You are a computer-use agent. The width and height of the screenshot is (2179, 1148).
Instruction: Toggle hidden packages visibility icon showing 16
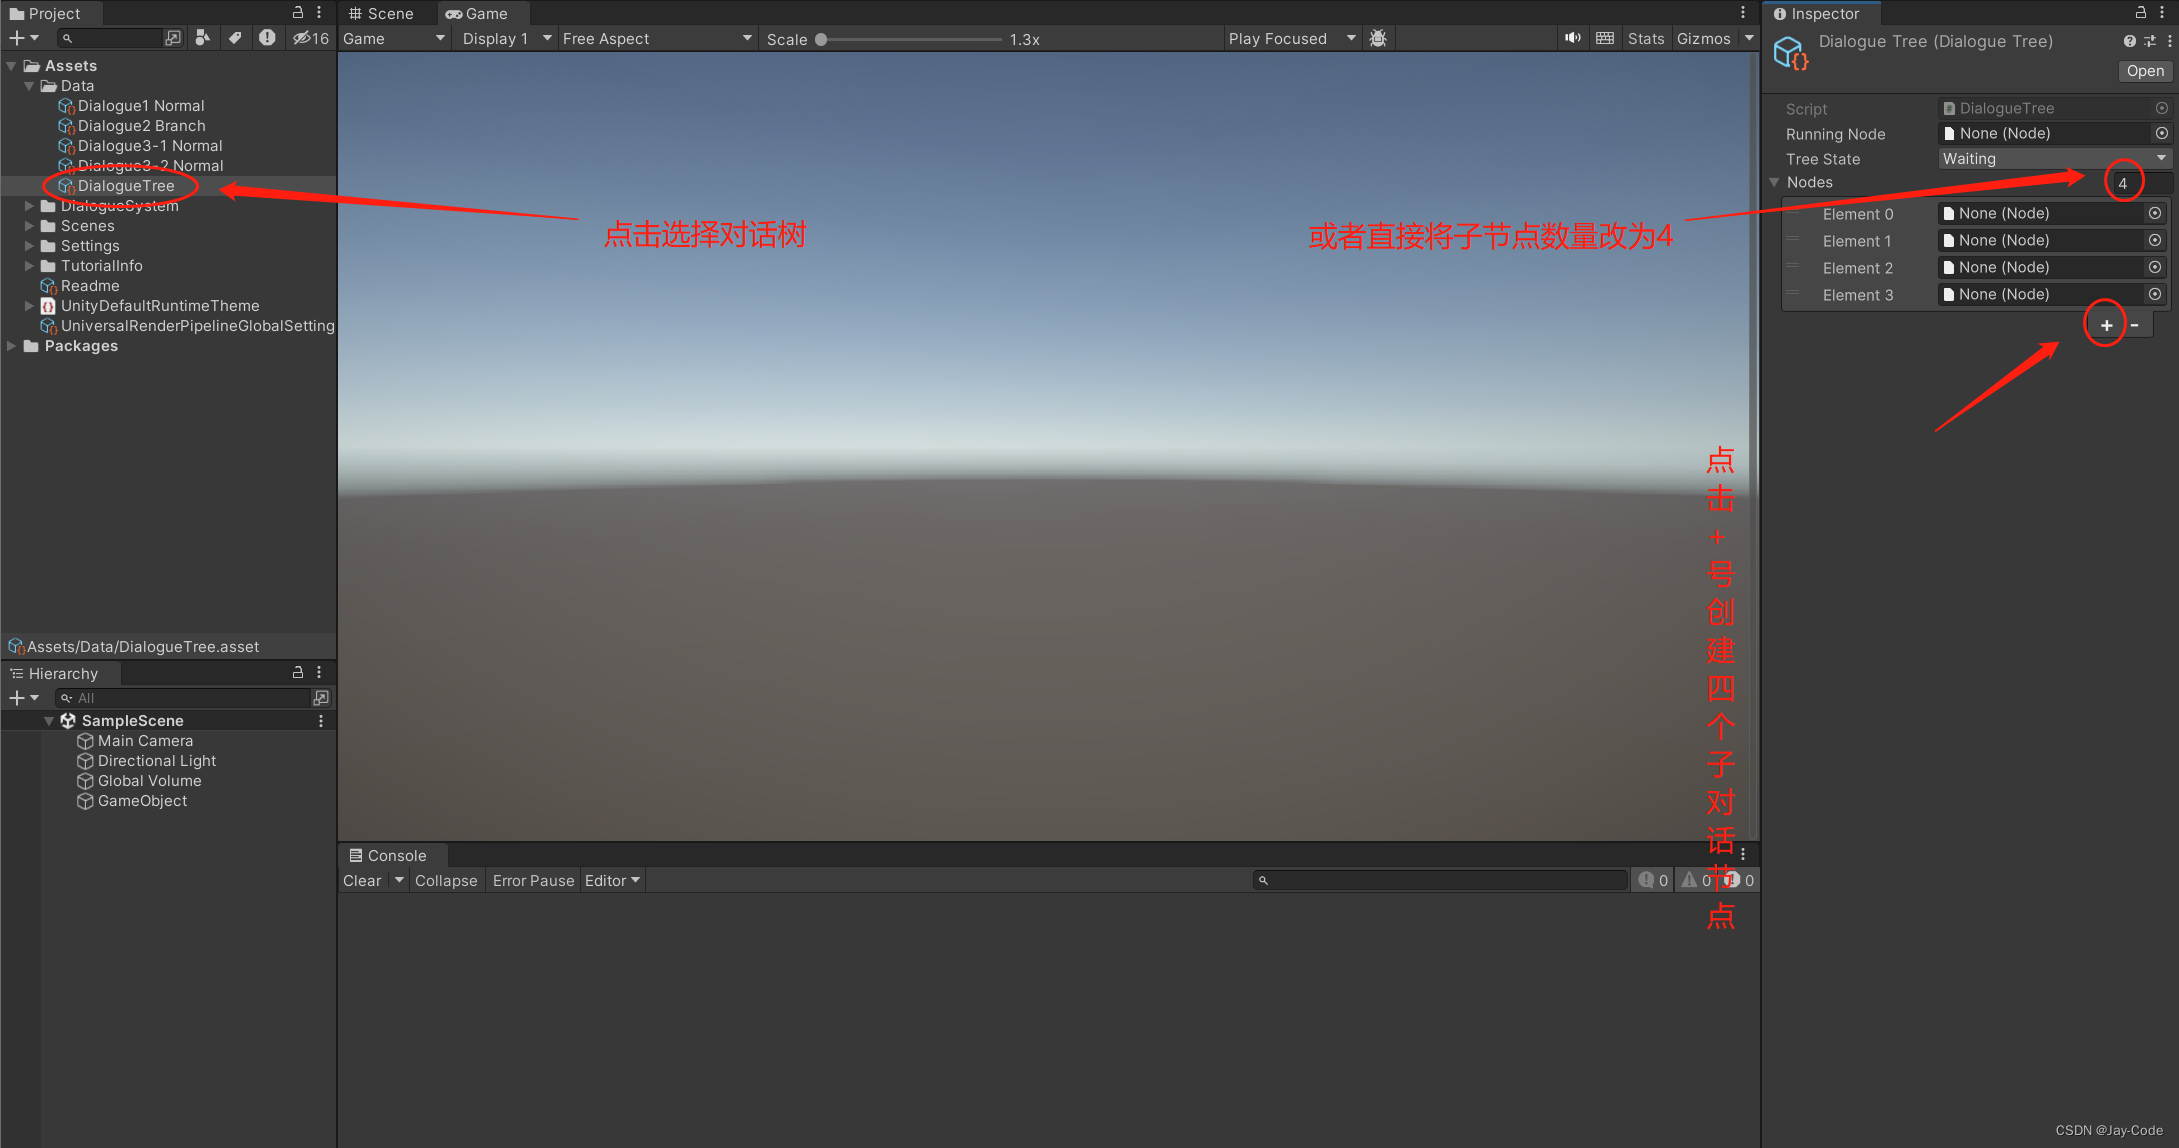(310, 38)
